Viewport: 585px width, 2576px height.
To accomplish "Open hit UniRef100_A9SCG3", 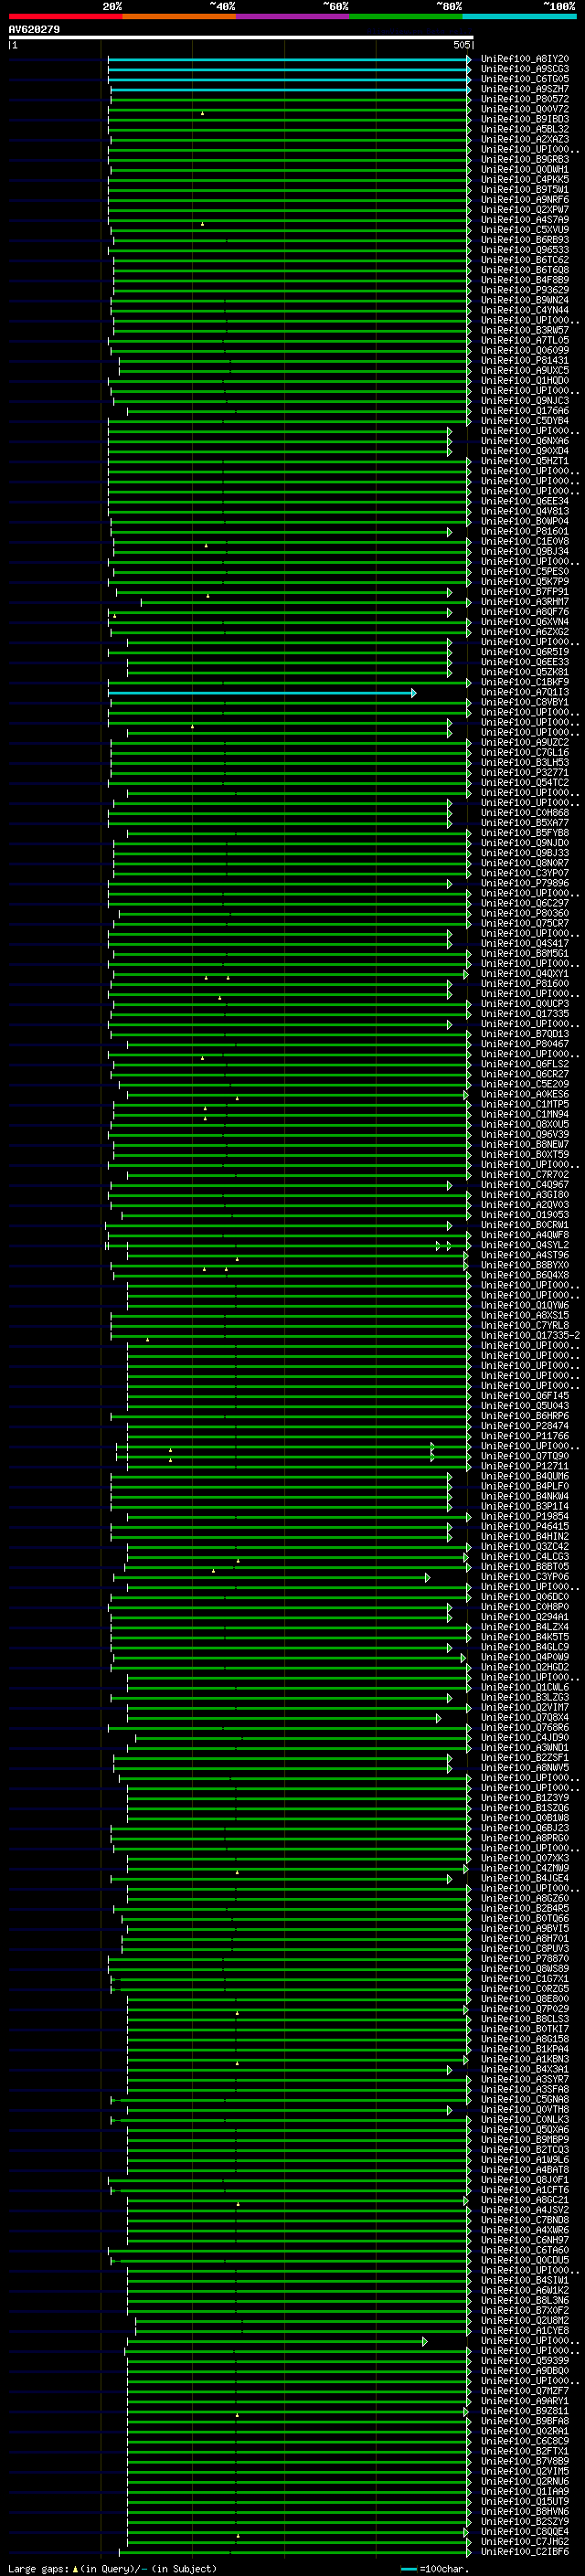I will [524, 69].
